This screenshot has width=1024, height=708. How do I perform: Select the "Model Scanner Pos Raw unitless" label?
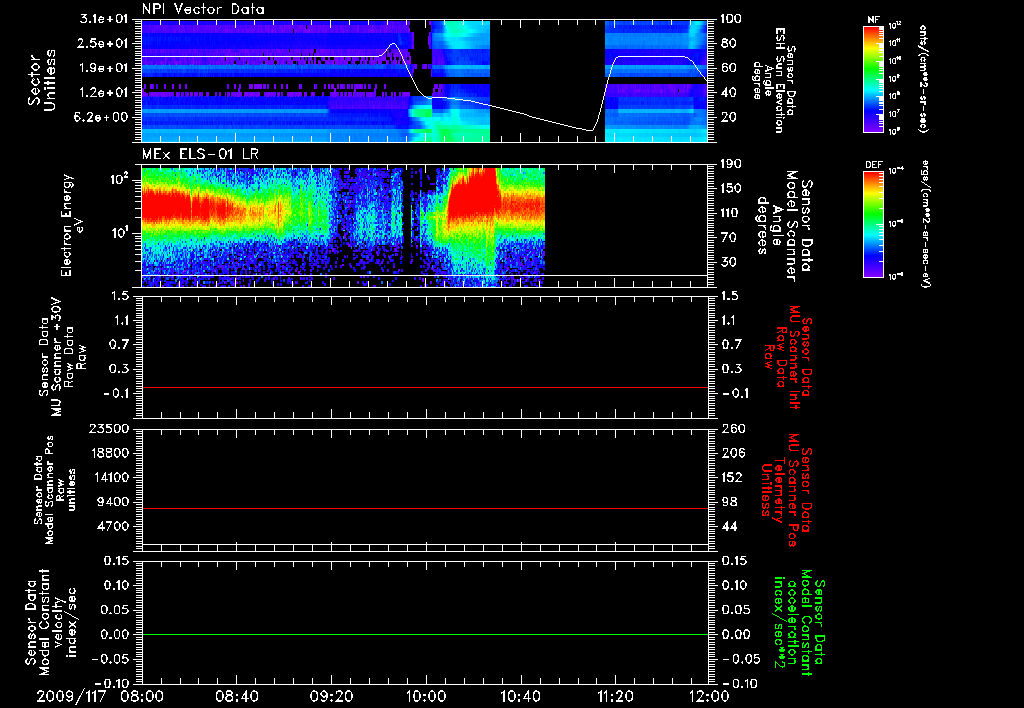point(55,490)
